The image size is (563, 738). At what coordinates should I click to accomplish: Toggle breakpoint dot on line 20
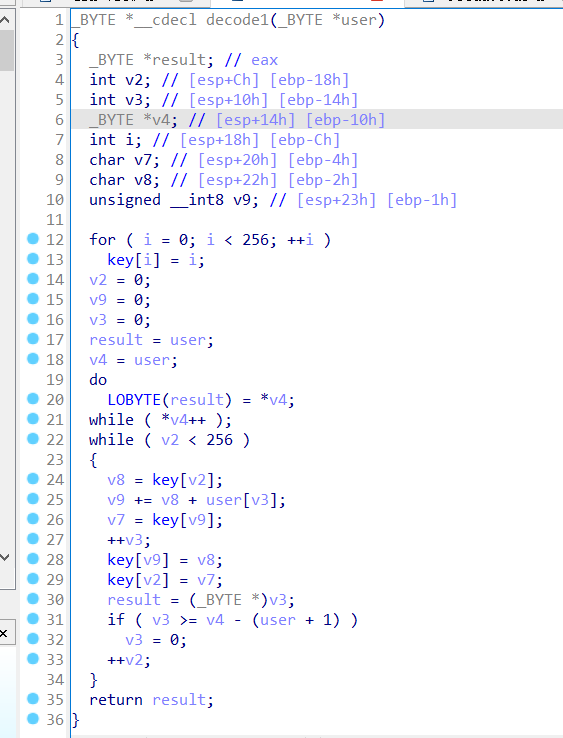33,399
